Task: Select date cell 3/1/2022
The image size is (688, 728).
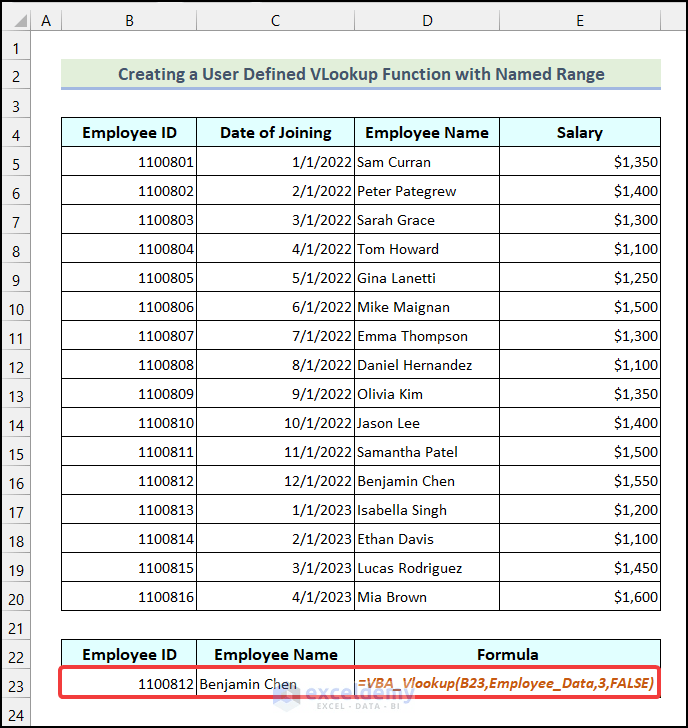Action: [275, 220]
